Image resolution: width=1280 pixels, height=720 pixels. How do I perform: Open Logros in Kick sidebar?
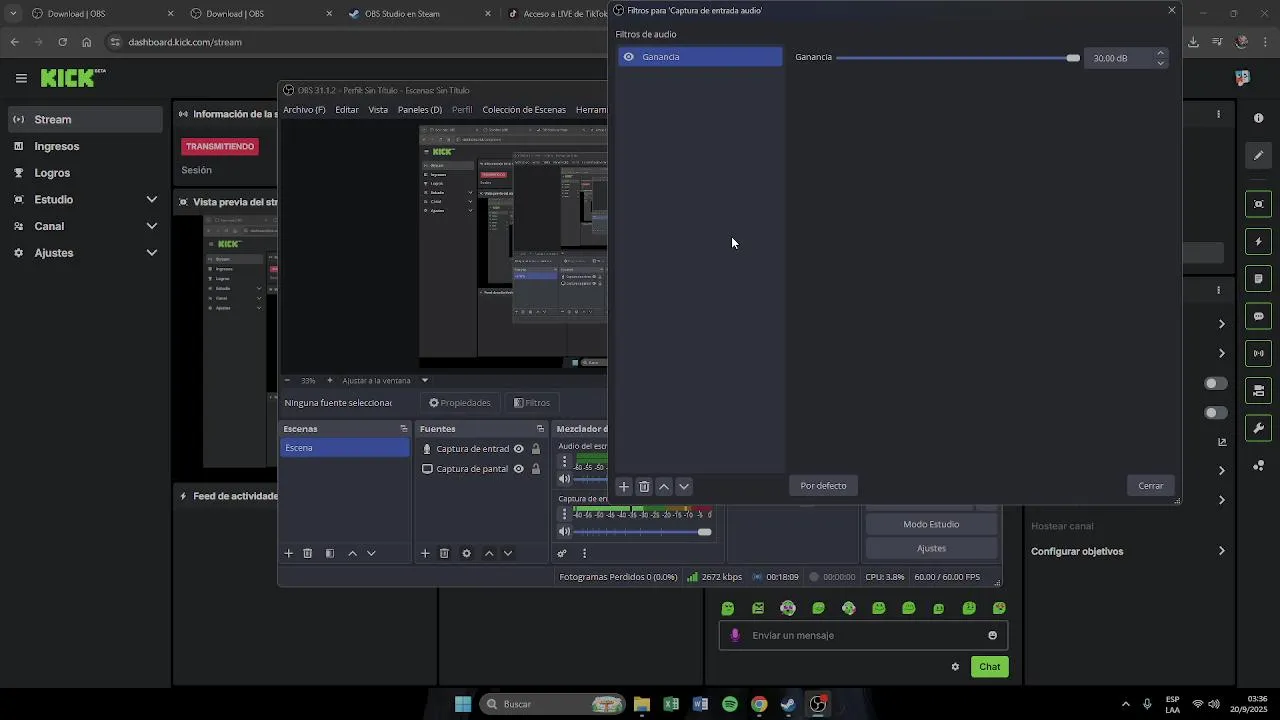[x=84, y=173]
